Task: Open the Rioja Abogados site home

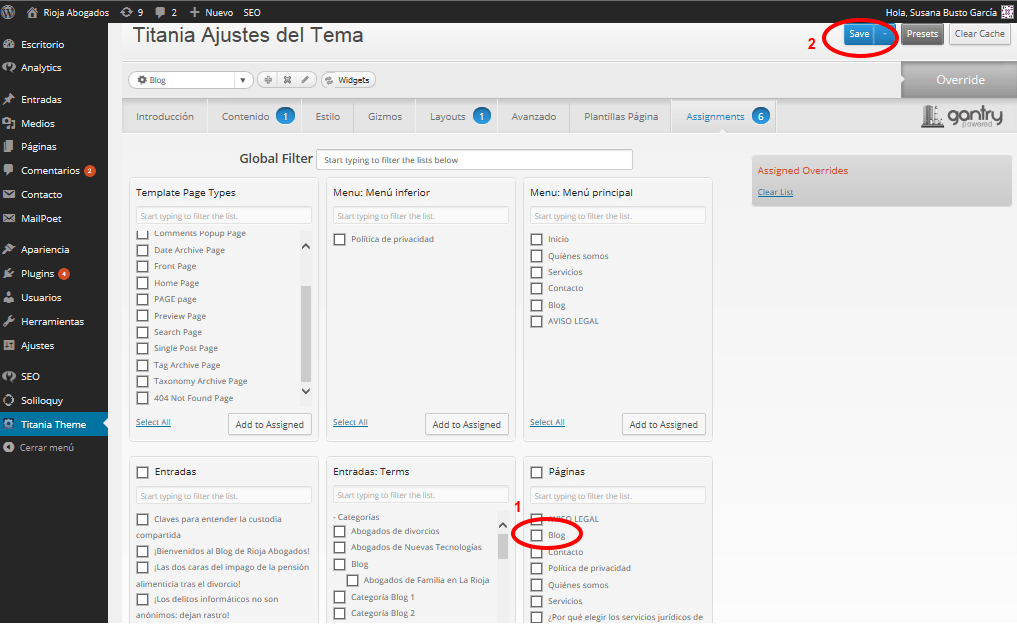Action: (x=67, y=12)
